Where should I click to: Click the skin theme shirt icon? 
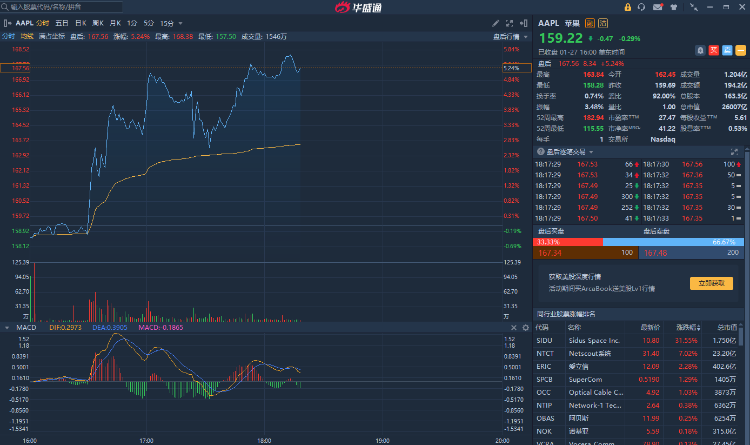tap(675, 8)
